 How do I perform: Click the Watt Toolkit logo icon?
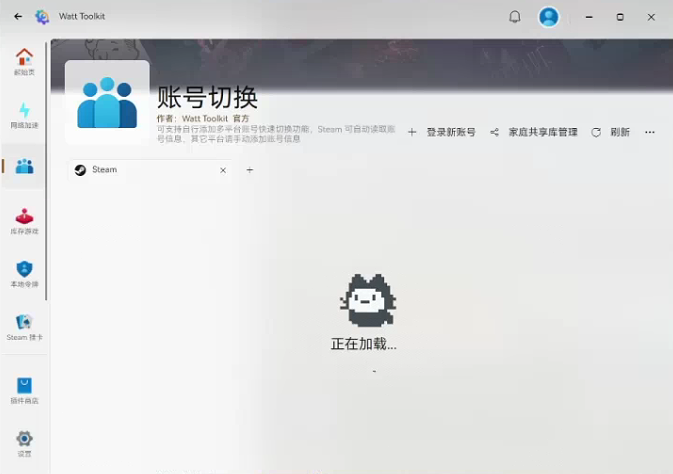[x=42, y=17]
